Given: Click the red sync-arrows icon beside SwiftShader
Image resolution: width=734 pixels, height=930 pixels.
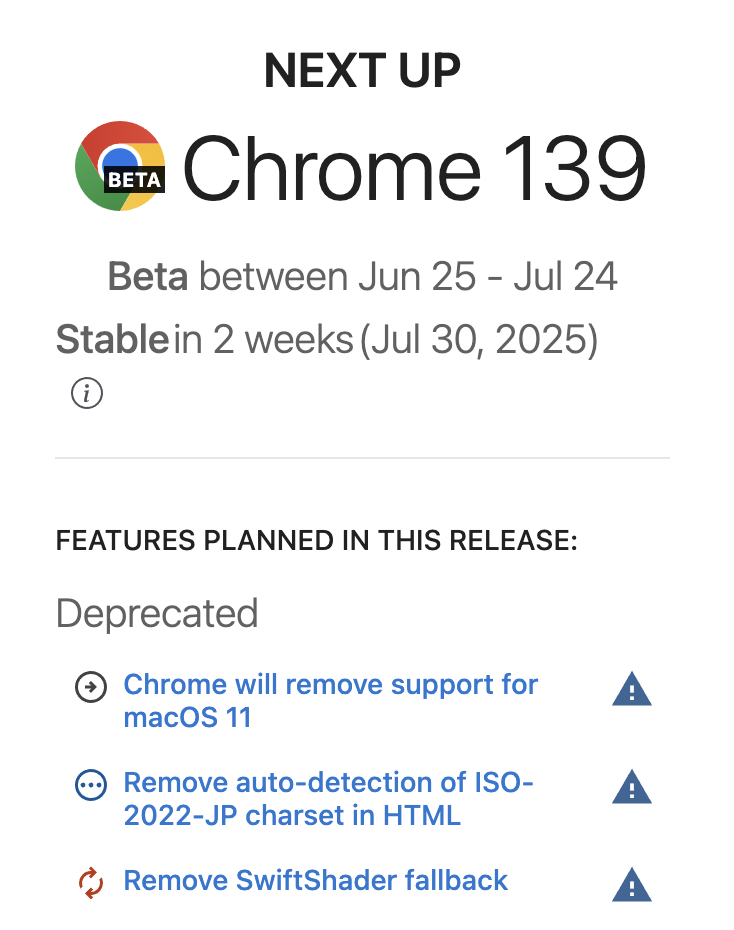Looking at the screenshot, I should [91, 883].
